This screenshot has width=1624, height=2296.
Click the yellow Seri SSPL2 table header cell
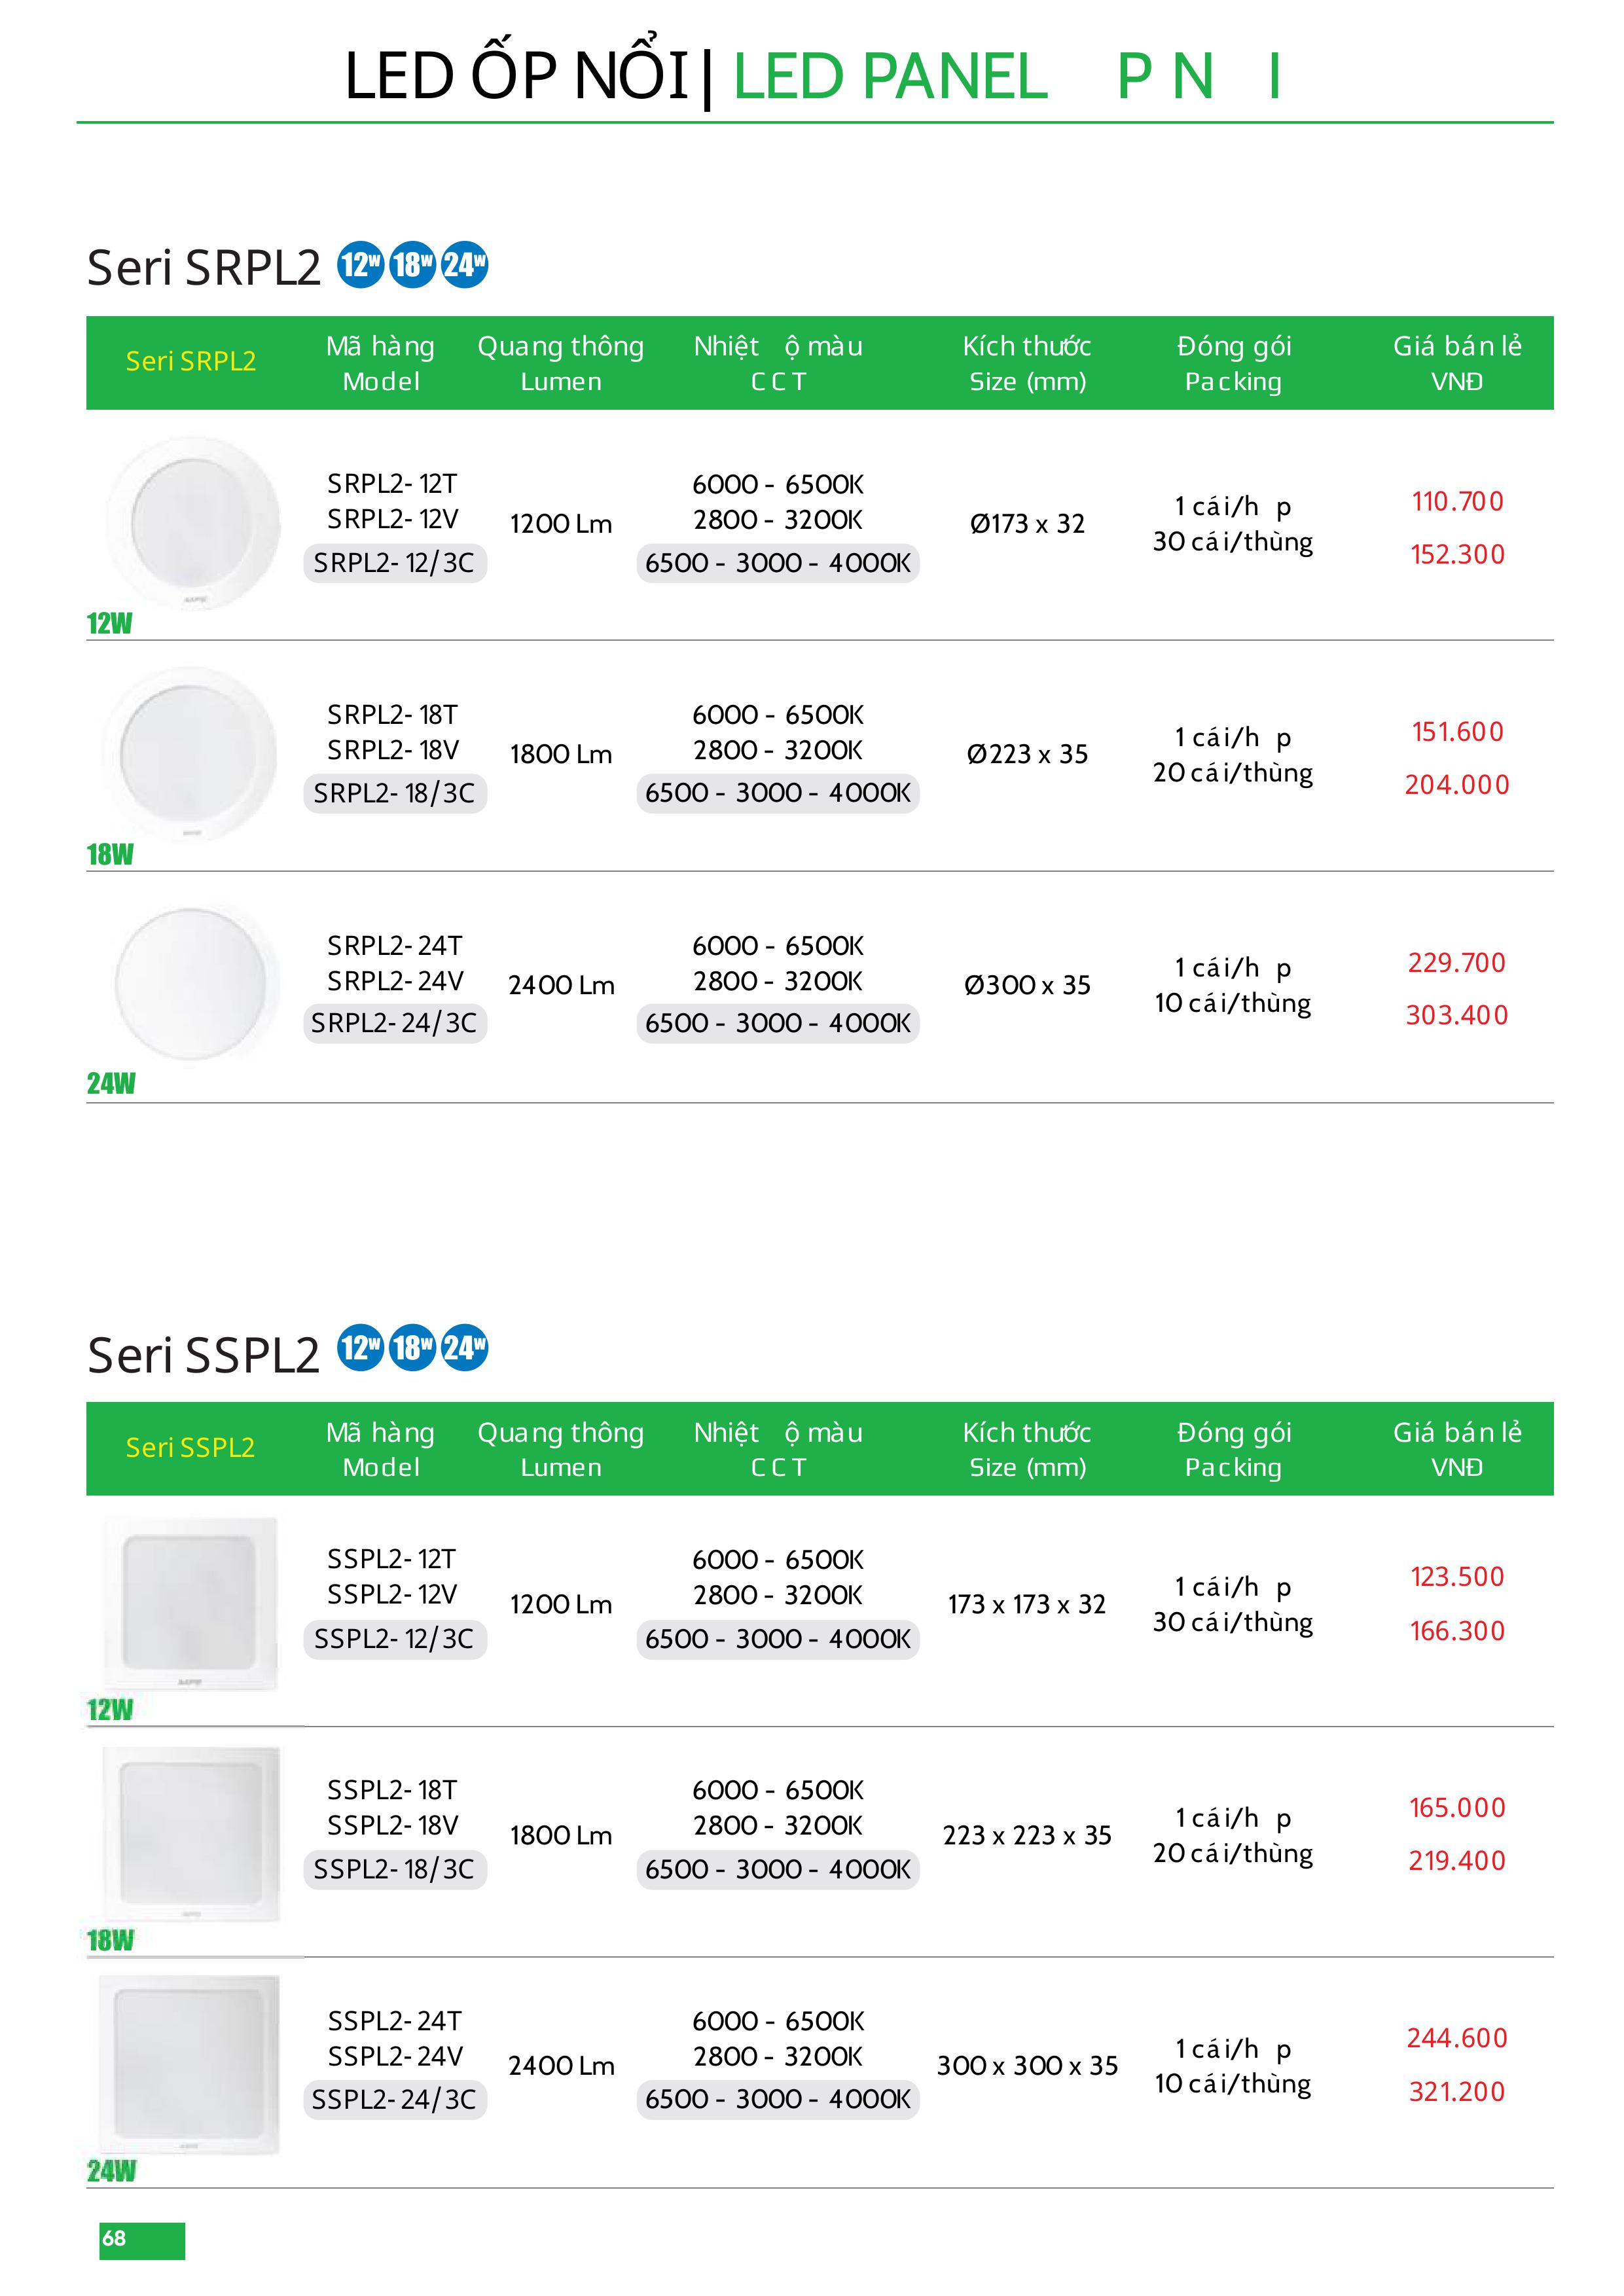click(x=190, y=1447)
